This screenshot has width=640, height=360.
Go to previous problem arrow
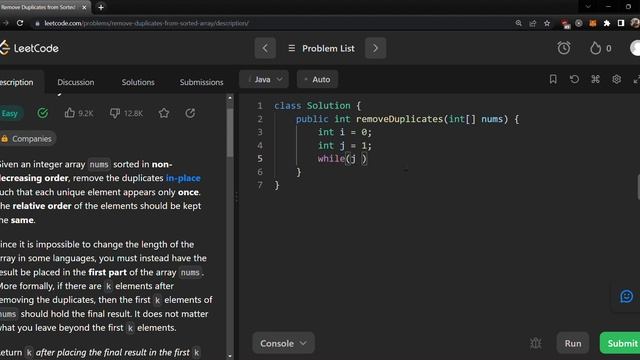click(265, 48)
